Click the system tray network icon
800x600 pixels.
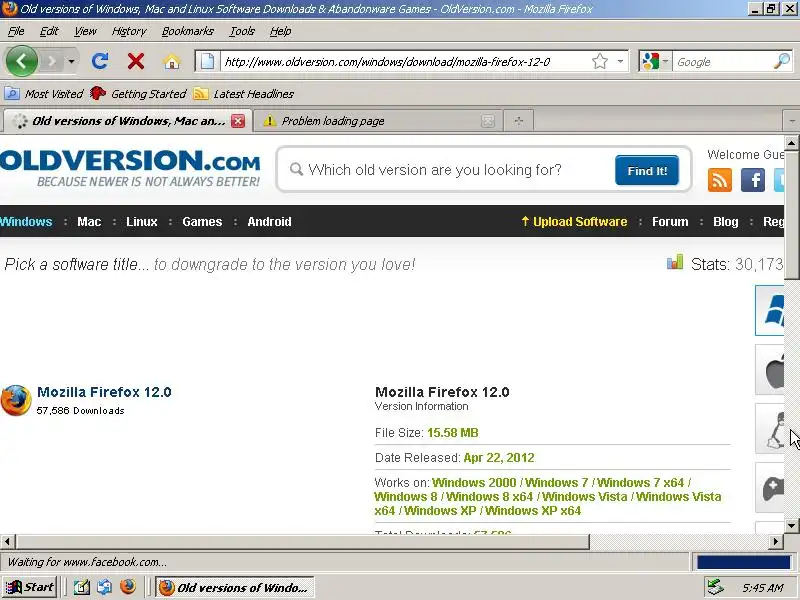pyautogui.click(x=715, y=587)
